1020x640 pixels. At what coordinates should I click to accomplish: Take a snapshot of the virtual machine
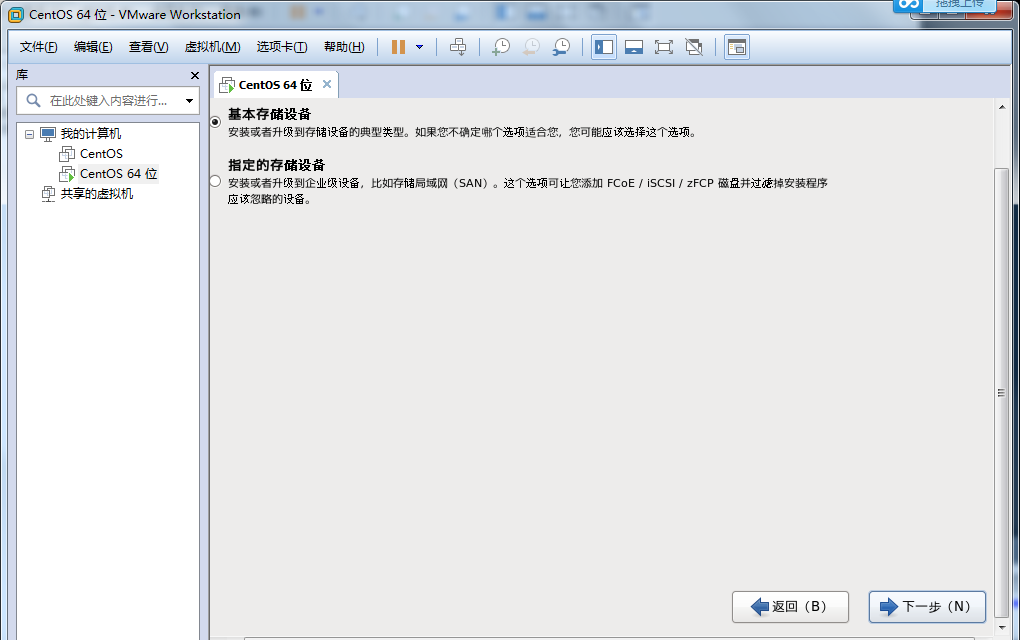tap(501, 46)
